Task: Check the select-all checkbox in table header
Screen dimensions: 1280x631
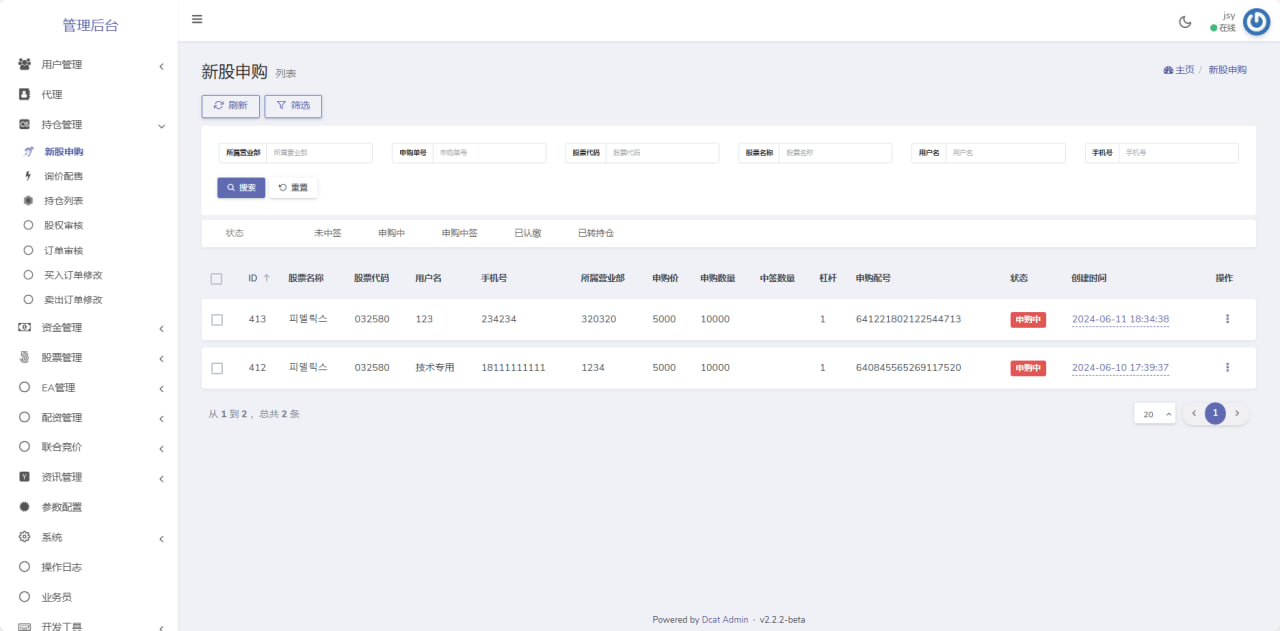Action: (x=217, y=279)
